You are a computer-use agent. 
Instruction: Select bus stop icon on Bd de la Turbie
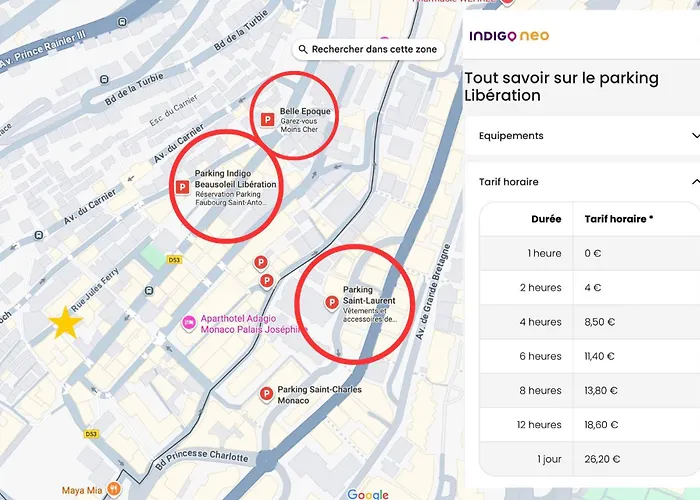[x=104, y=79]
